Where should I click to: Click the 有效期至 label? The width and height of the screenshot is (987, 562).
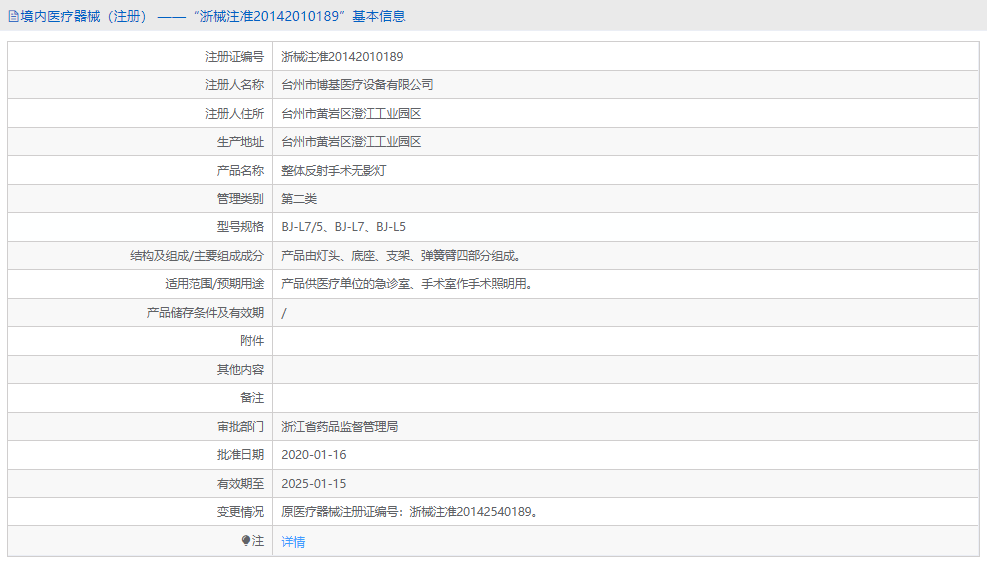click(x=240, y=483)
